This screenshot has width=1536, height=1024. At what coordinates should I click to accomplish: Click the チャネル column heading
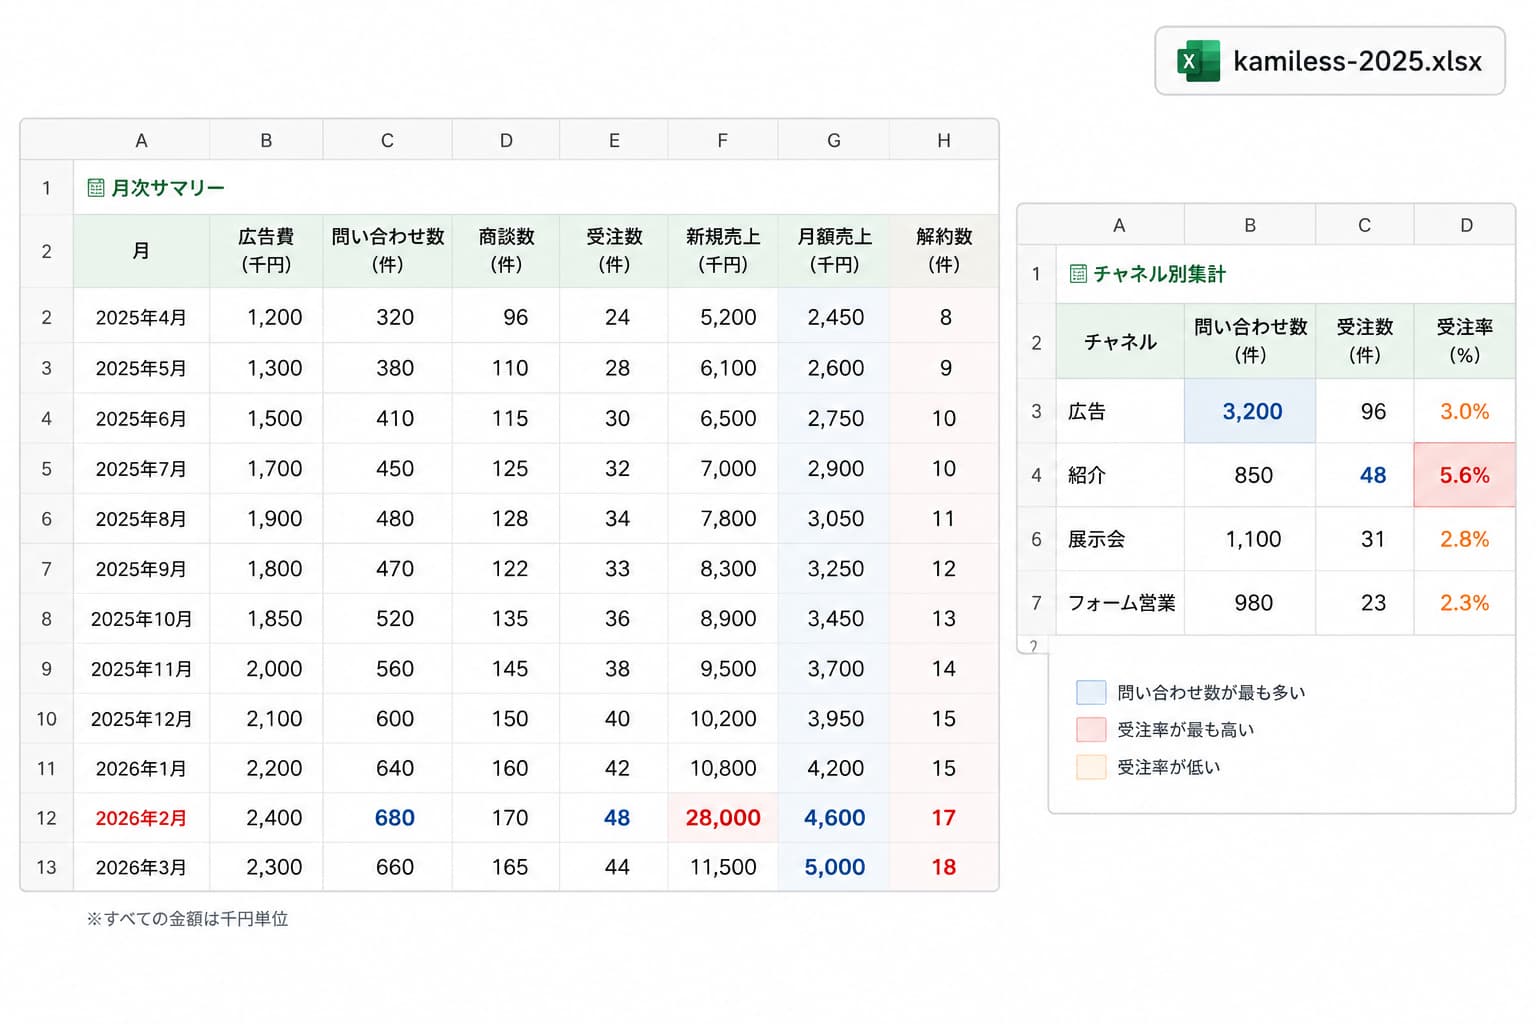coord(1121,341)
